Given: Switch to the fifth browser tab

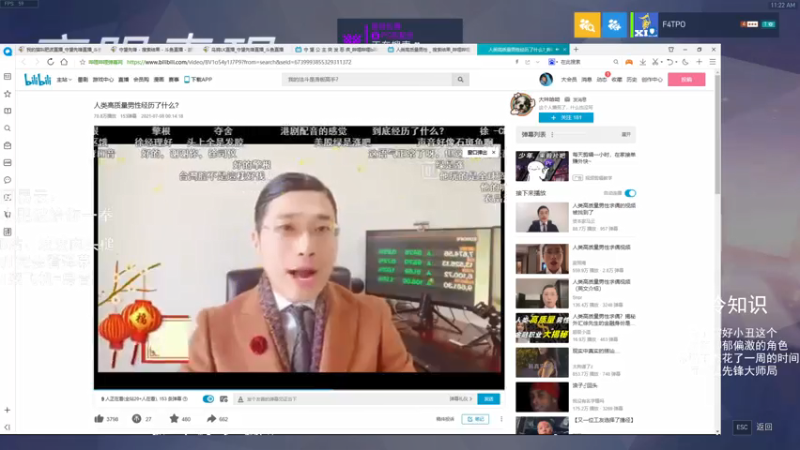Looking at the screenshot, I should pyautogui.click(x=430, y=49).
